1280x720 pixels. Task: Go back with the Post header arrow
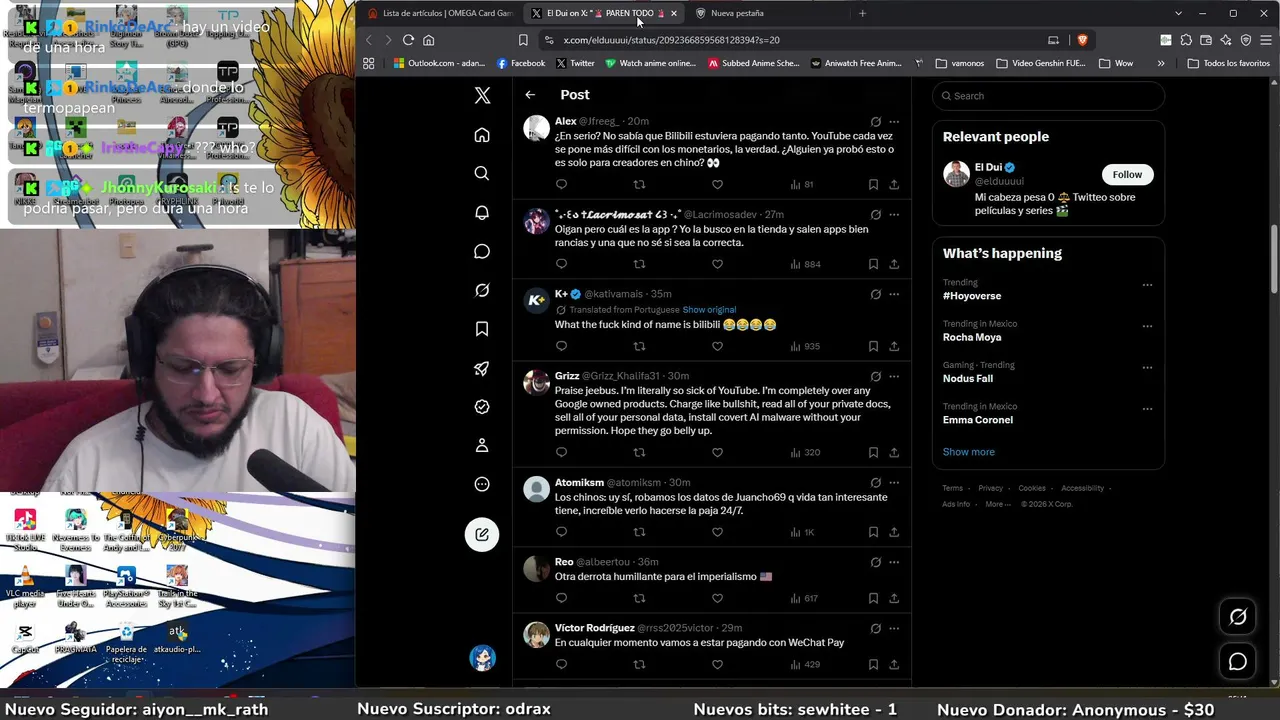click(530, 95)
